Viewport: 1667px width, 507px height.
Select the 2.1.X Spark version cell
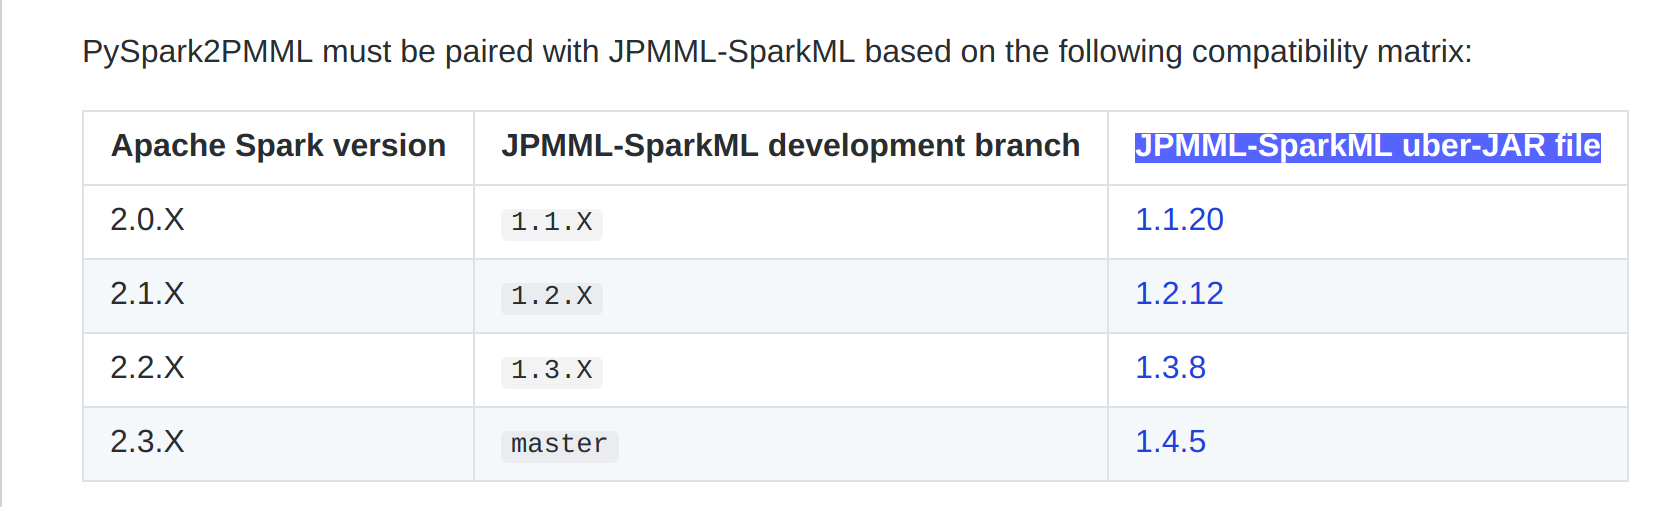pos(147,294)
